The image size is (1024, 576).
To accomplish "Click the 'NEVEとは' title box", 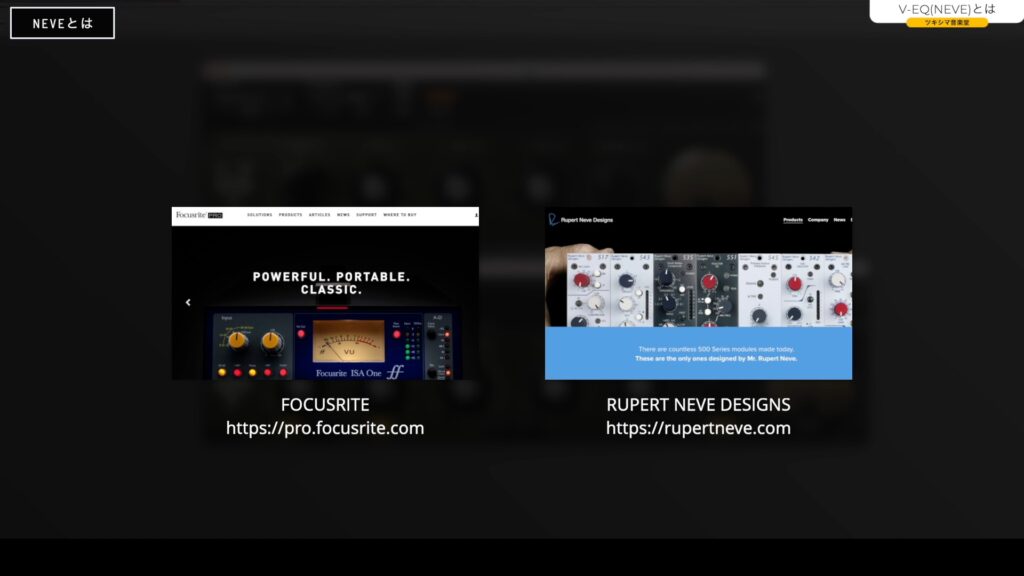I will pyautogui.click(x=62, y=23).
